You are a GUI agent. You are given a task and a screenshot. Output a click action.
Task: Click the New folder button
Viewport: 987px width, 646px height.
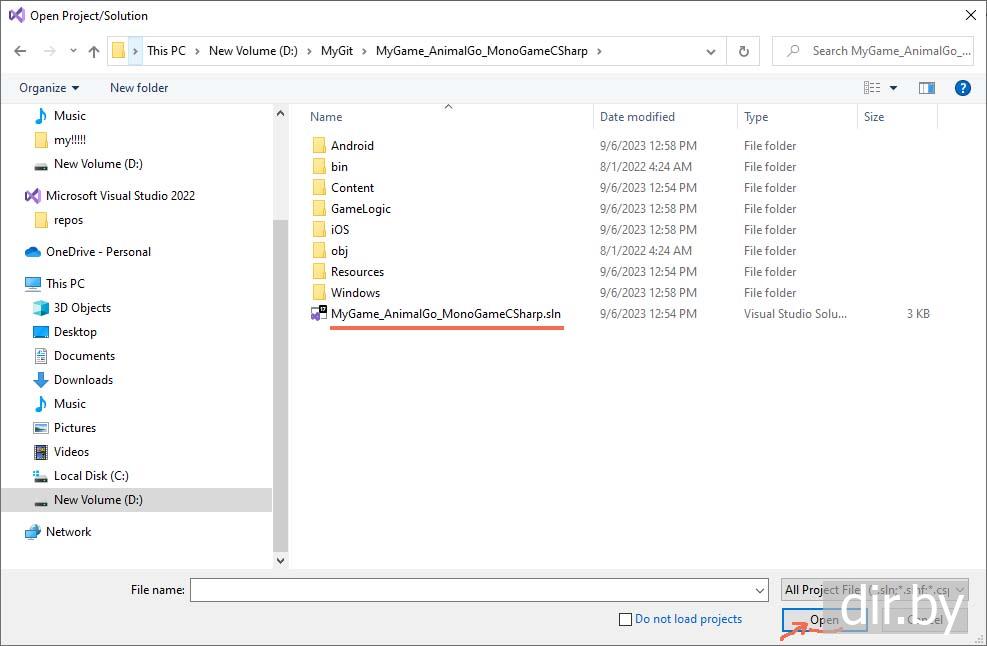pos(139,88)
